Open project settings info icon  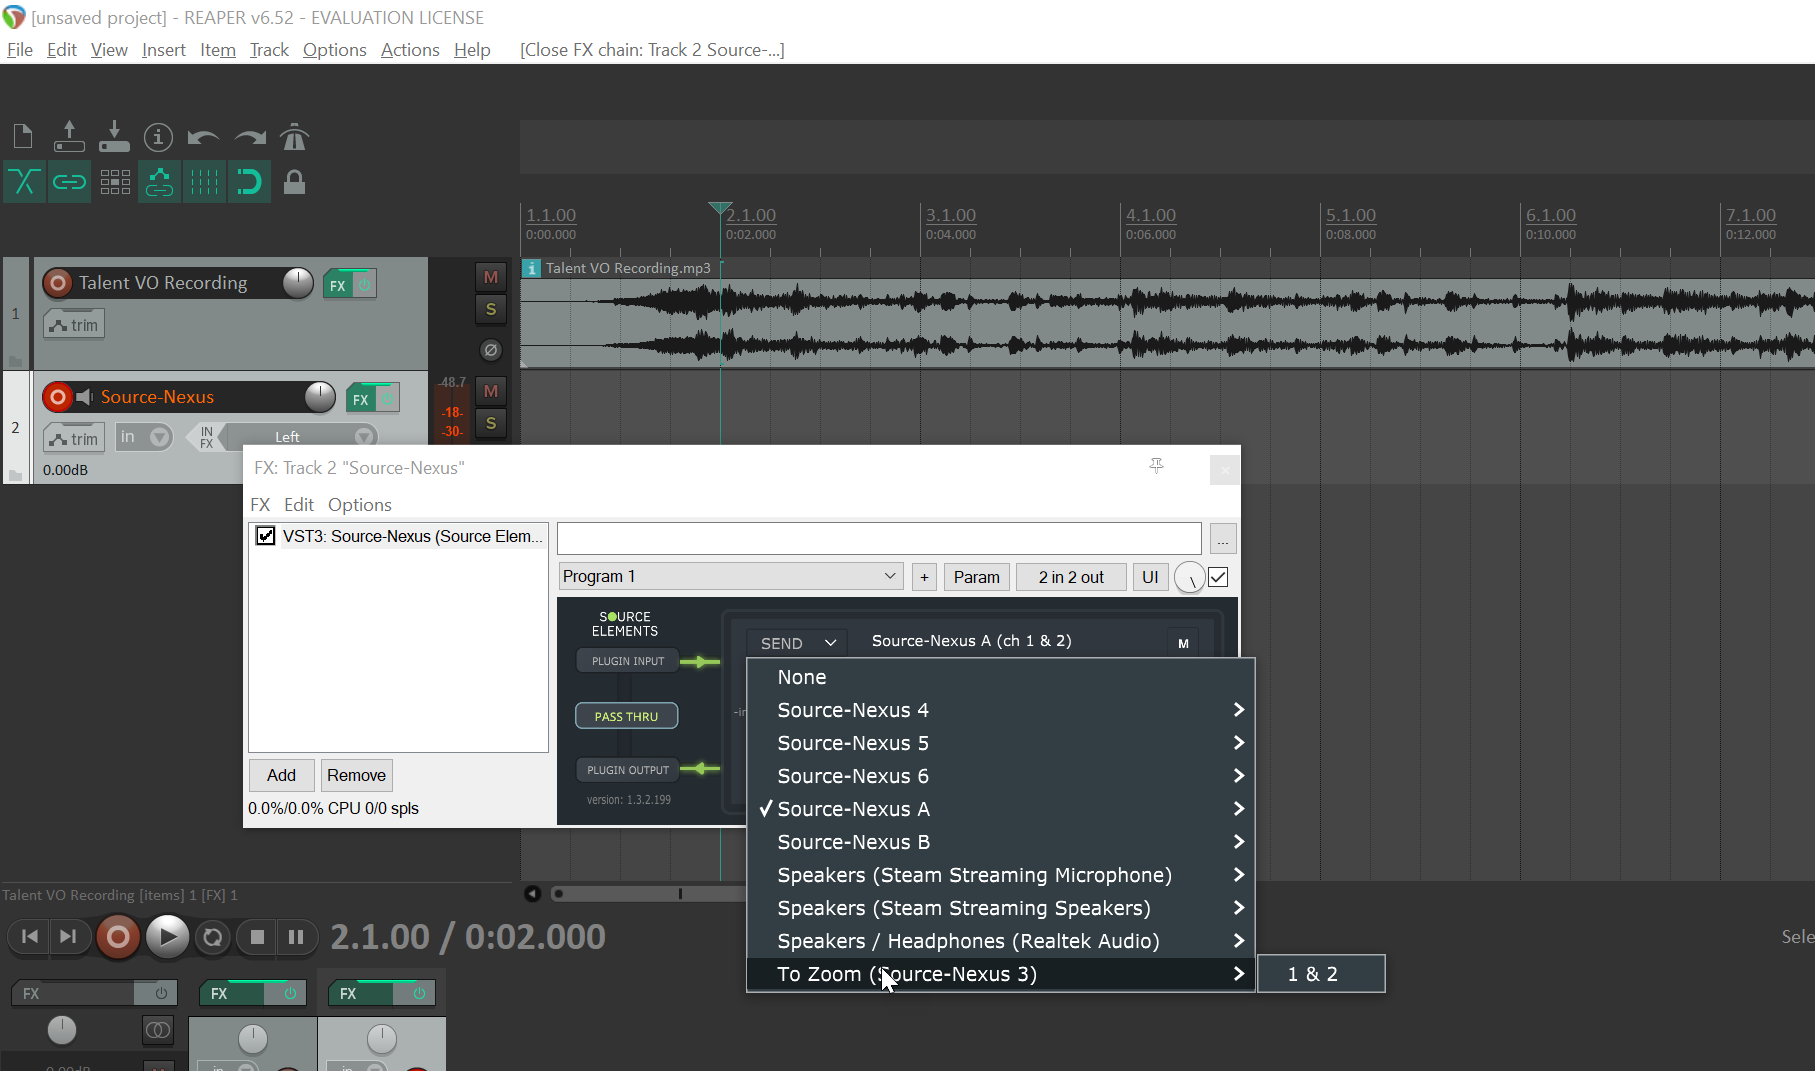(x=158, y=137)
